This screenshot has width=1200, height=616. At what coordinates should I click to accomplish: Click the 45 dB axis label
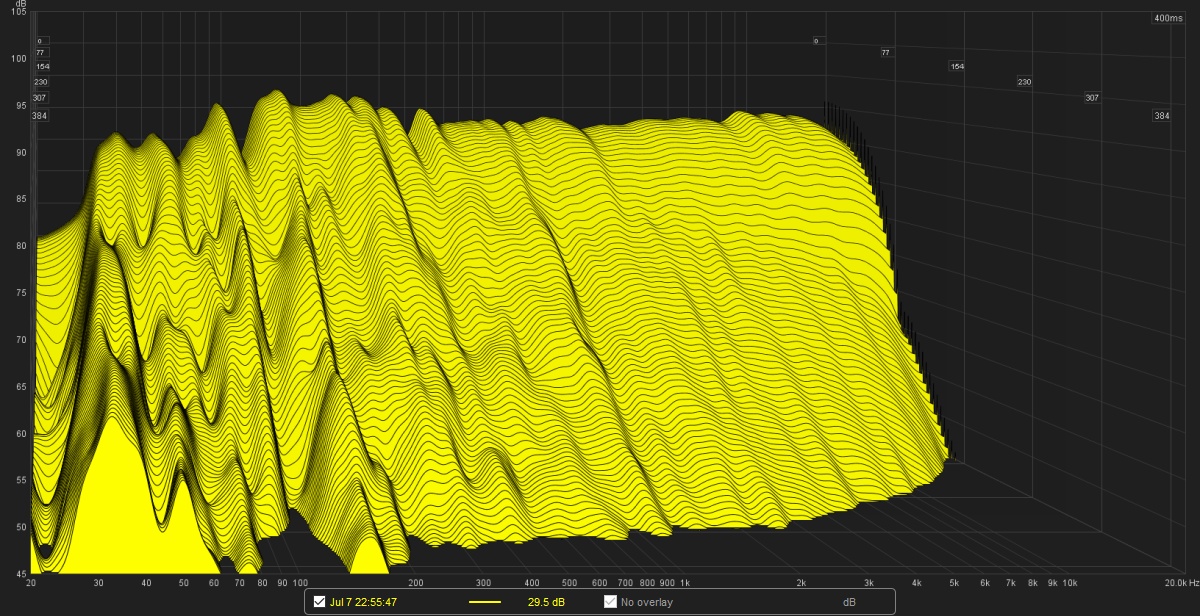click(21, 574)
